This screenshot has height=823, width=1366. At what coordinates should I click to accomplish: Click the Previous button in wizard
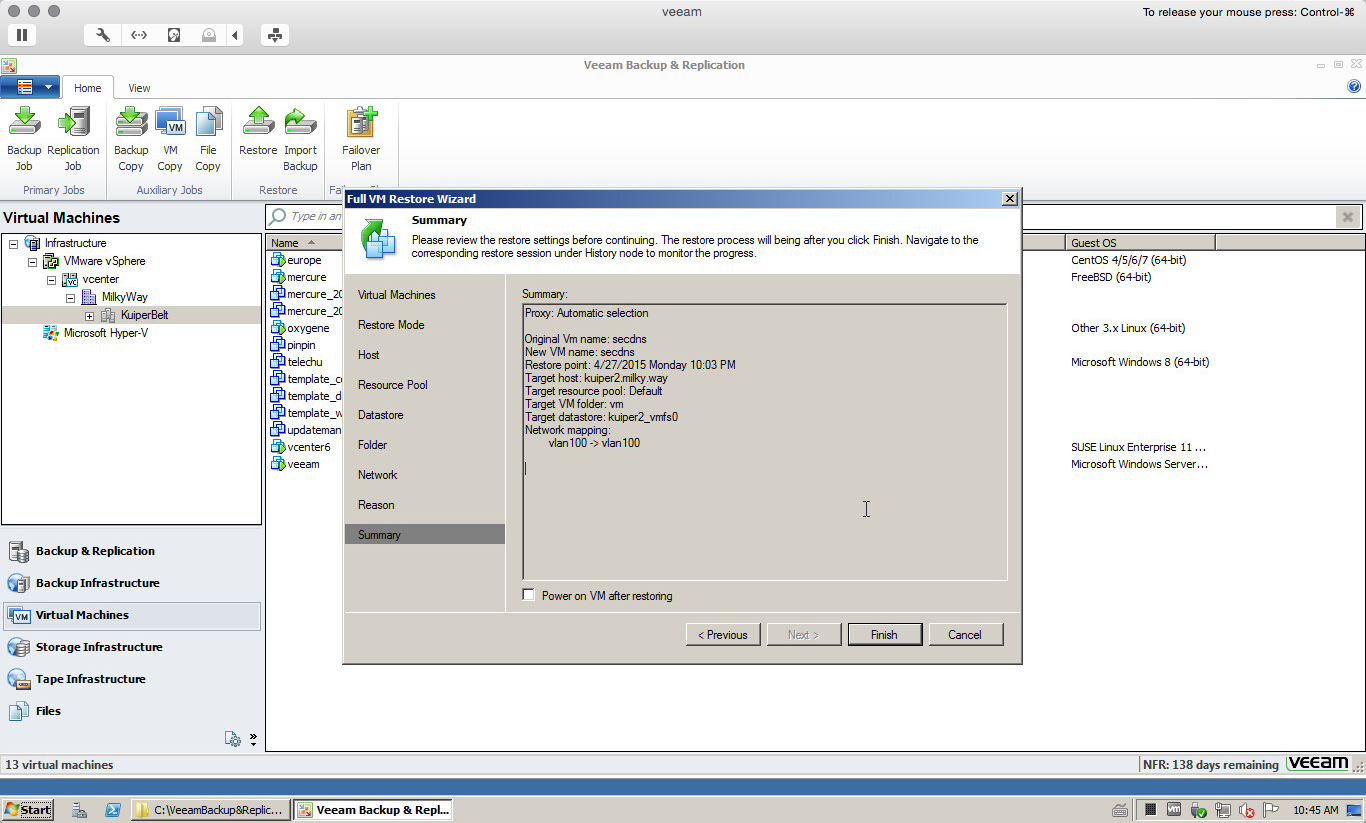722,635
